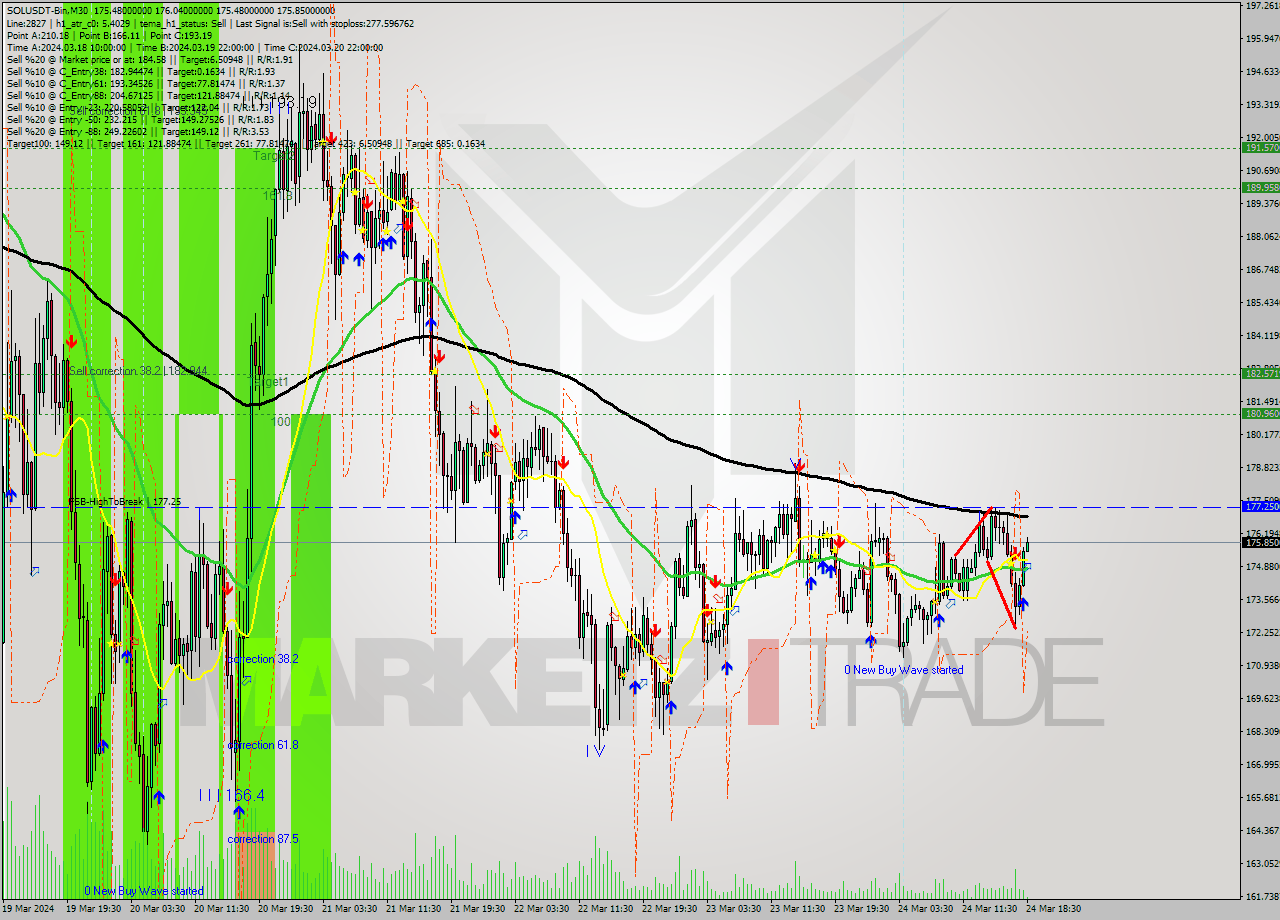This screenshot has height=920, width=1280.
Task: Click the 188.062 price axis label
Action: point(1263,237)
